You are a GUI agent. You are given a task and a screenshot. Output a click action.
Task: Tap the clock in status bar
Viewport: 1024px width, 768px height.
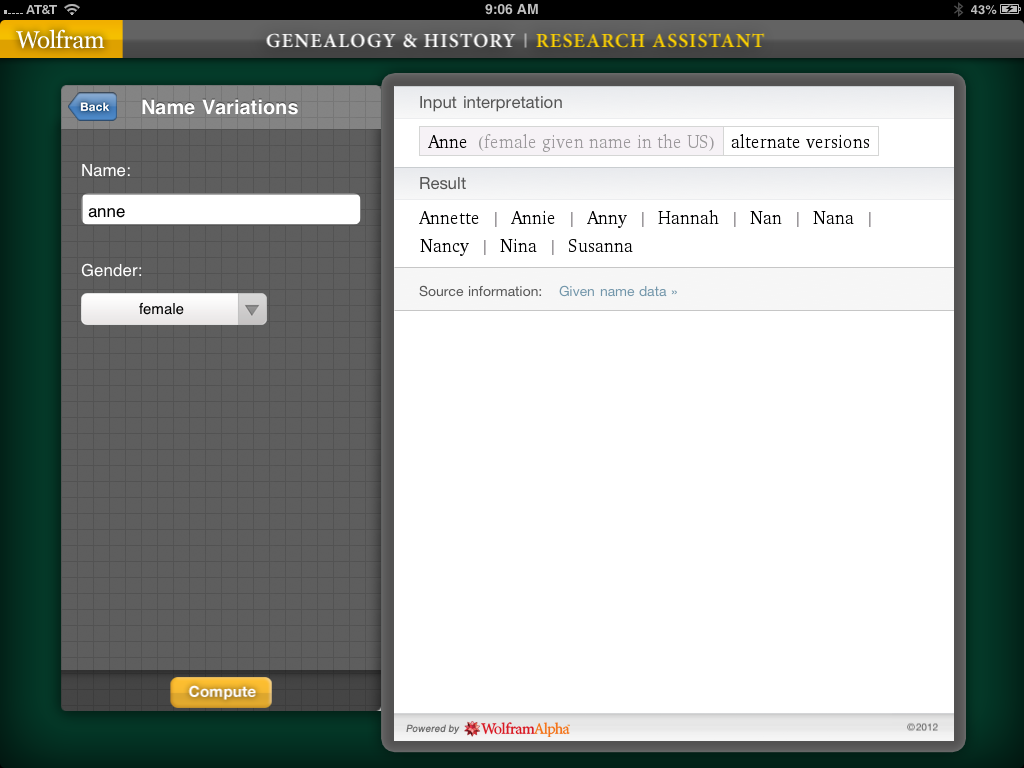[x=511, y=9]
